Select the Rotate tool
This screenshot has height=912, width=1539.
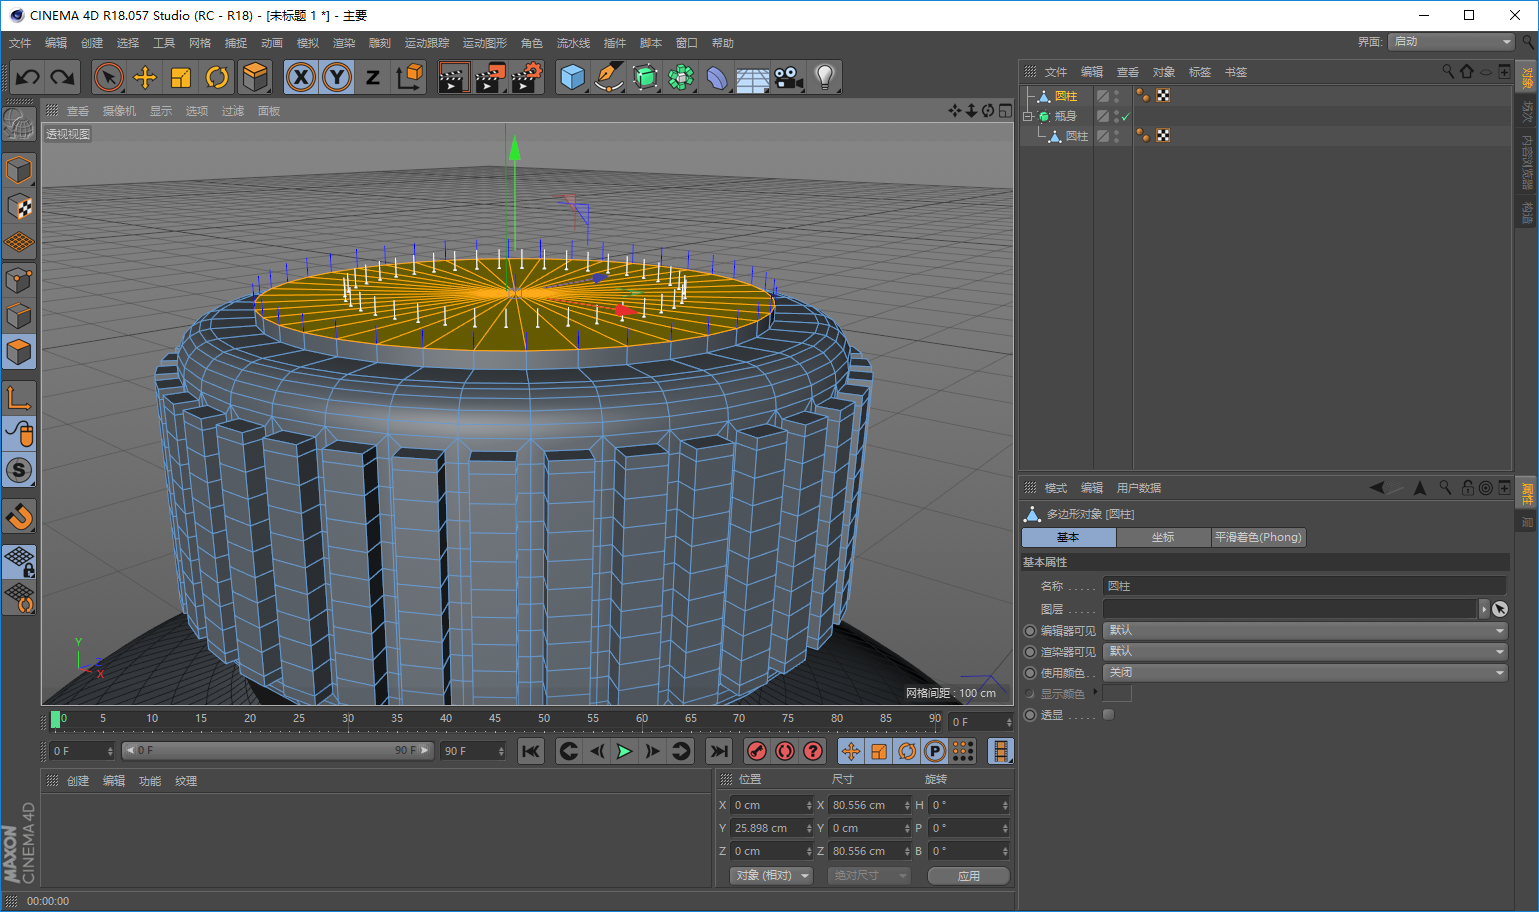pyautogui.click(x=217, y=77)
